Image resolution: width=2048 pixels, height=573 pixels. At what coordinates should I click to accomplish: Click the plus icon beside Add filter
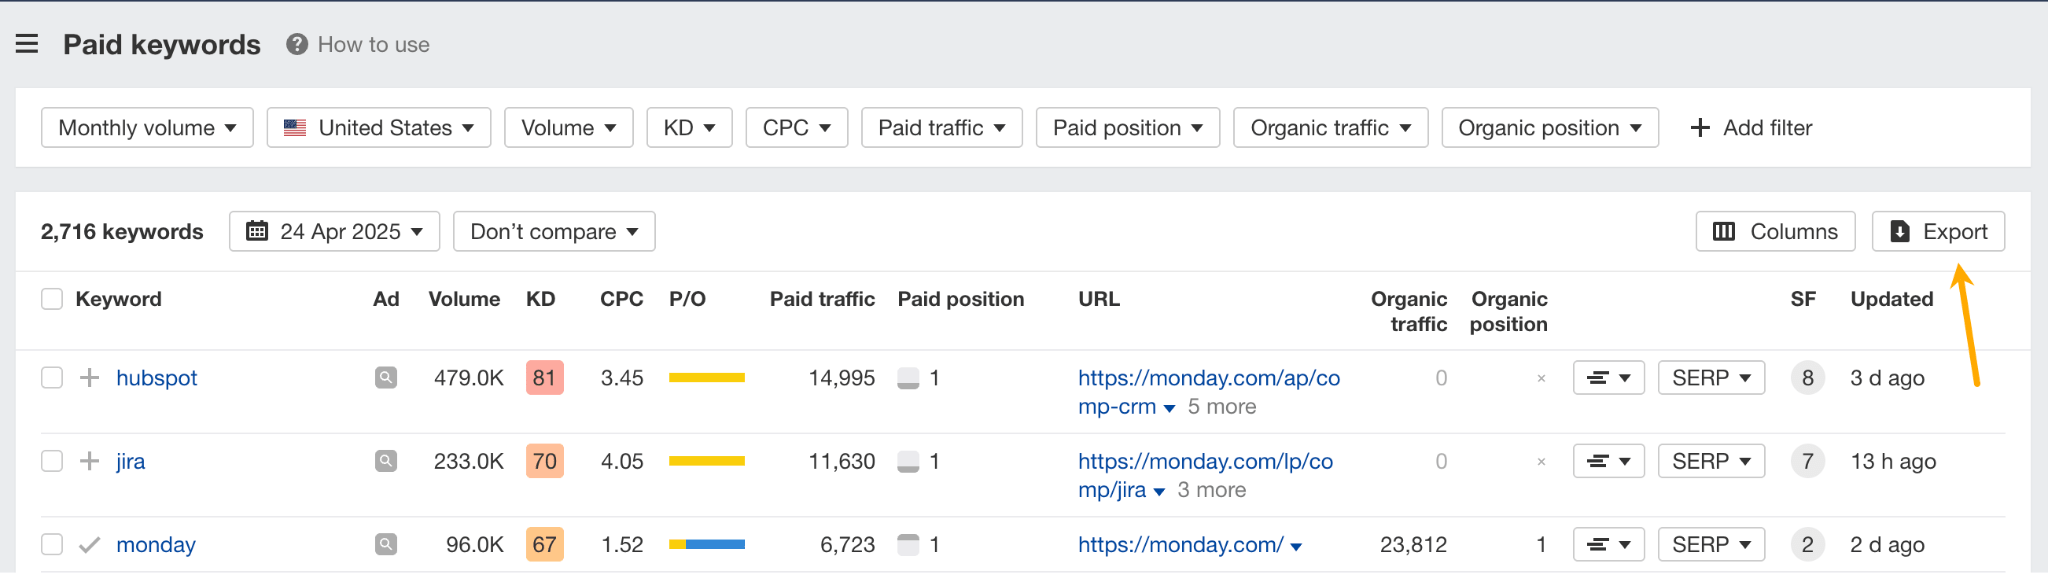[1700, 128]
